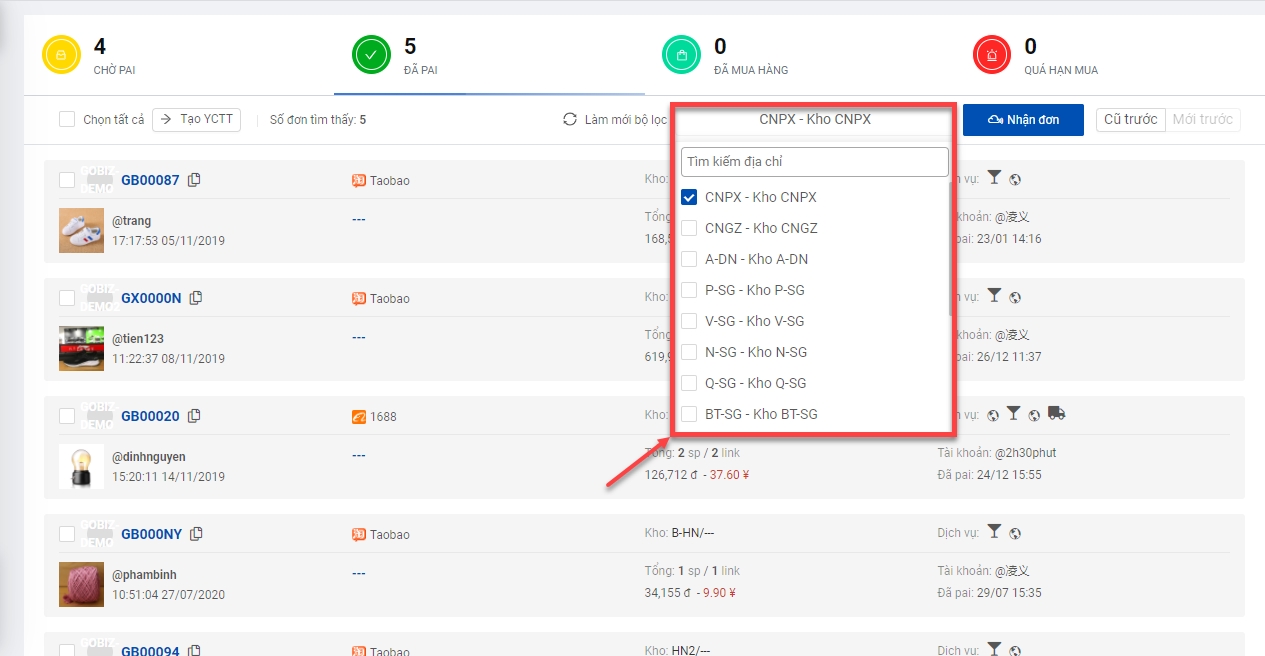
Task: Click the globe service icon on GB000NY
Action: [x=1015, y=534]
